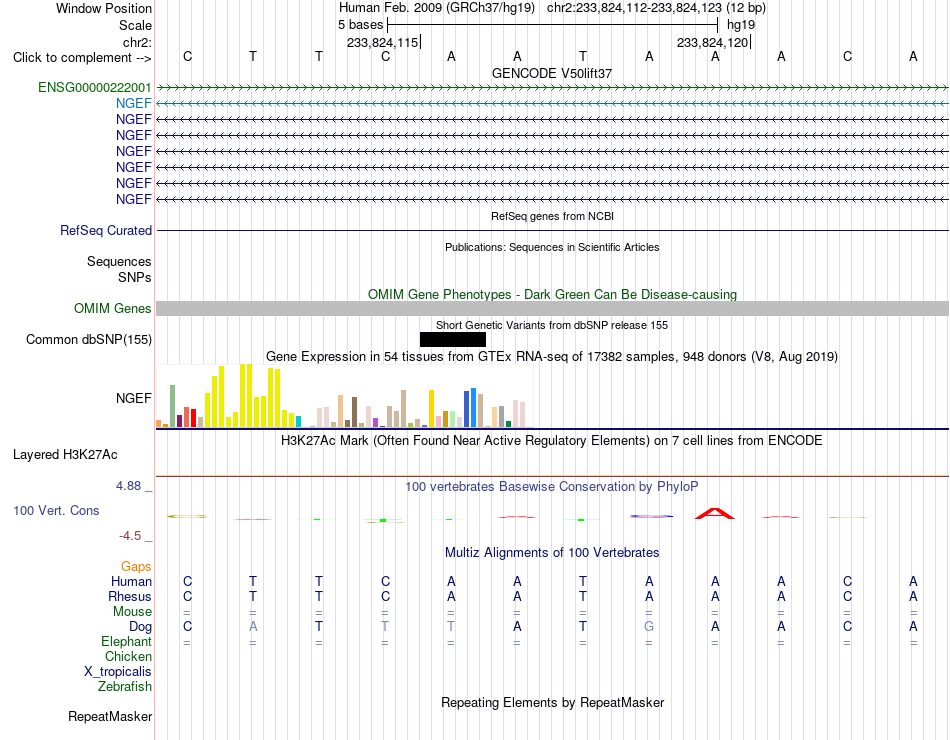The width and height of the screenshot is (950, 740).
Task: Click the Human Feb. 2009 (GRCh37/hg19) text
Action: click(437, 8)
